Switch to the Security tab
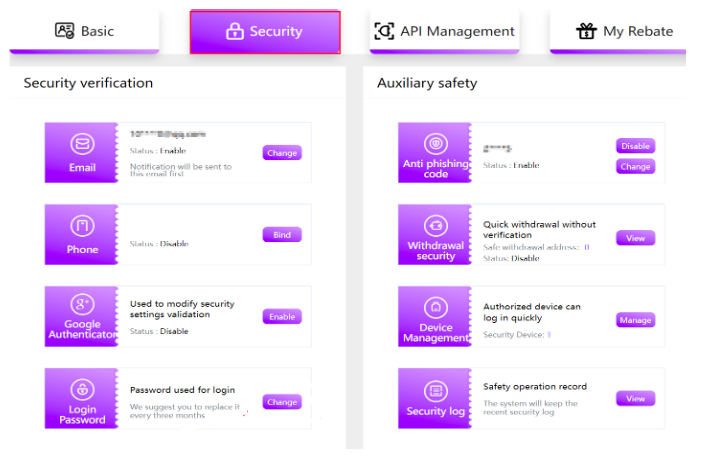Screen dimensions: 701x461 [265, 32]
